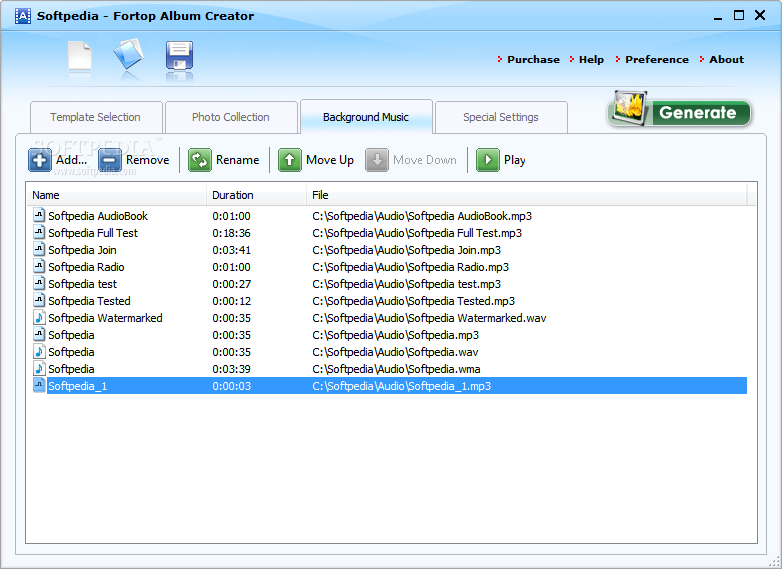Select the Softpedia Tested name
The height and width of the screenshot is (569, 782).
point(89,301)
